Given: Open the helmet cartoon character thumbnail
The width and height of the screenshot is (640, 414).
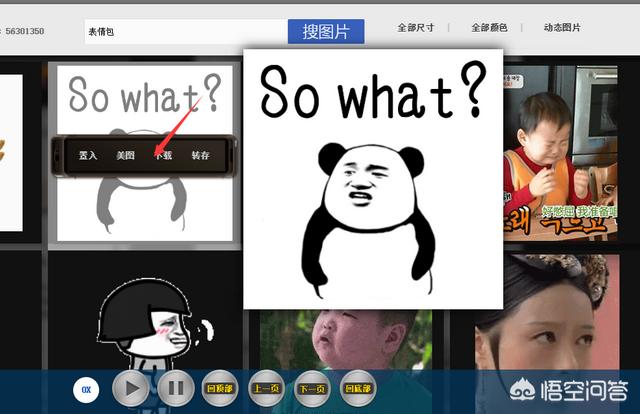Looking at the screenshot, I should click(x=145, y=320).
